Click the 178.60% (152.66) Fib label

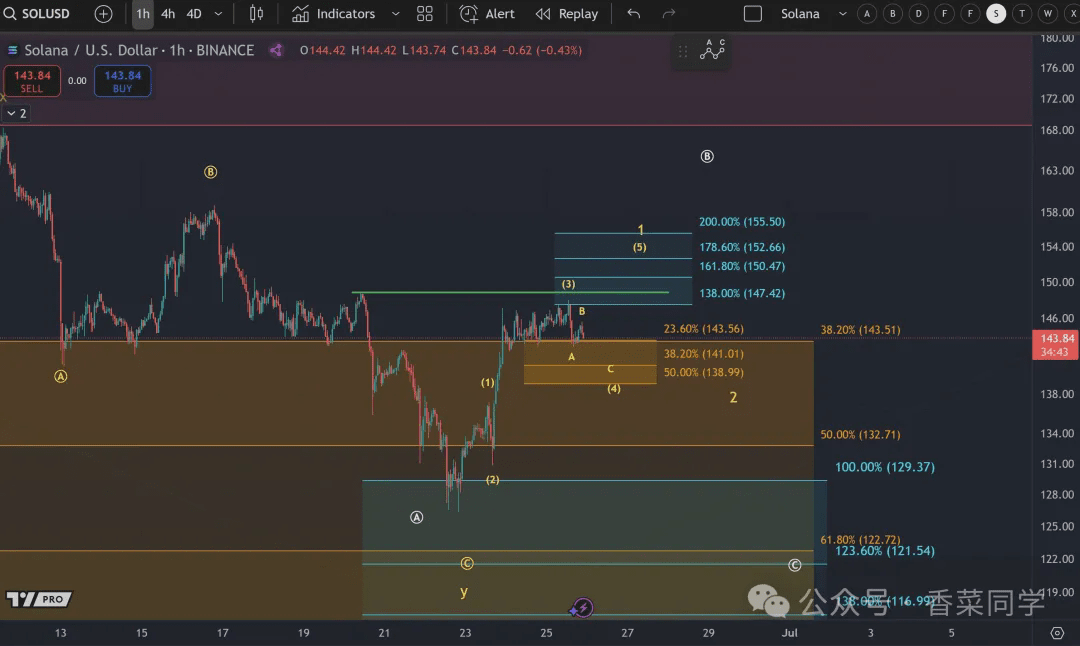coord(742,247)
